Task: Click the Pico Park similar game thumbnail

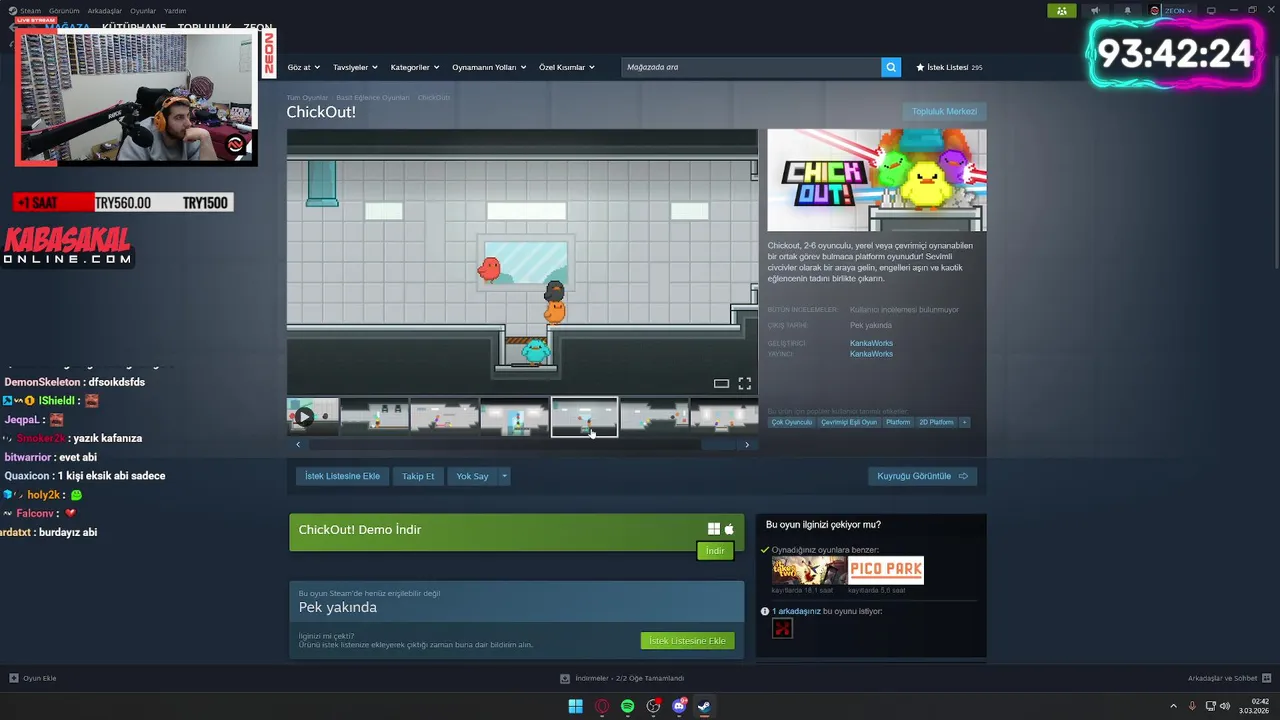Action: click(886, 570)
